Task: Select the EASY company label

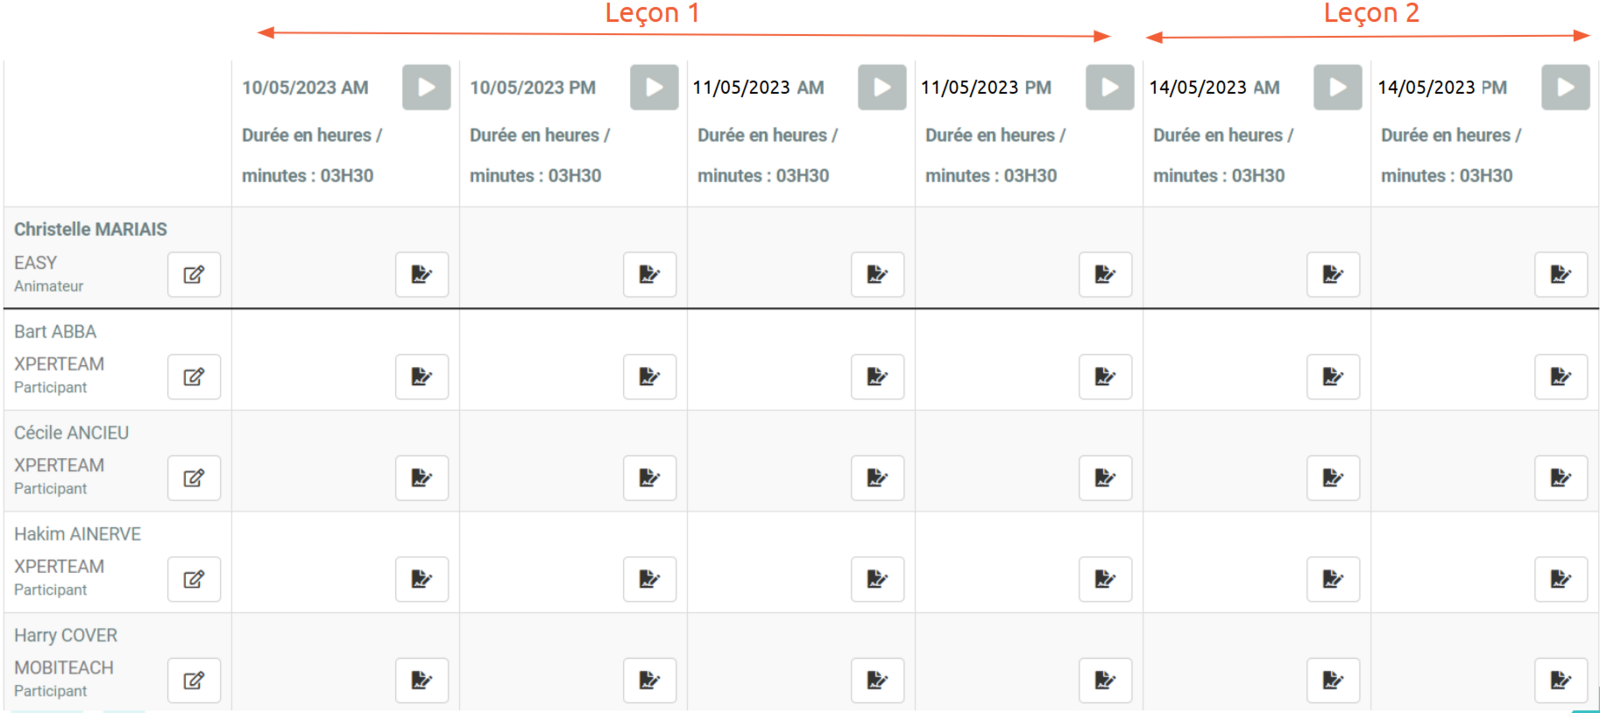Action: 35,262
